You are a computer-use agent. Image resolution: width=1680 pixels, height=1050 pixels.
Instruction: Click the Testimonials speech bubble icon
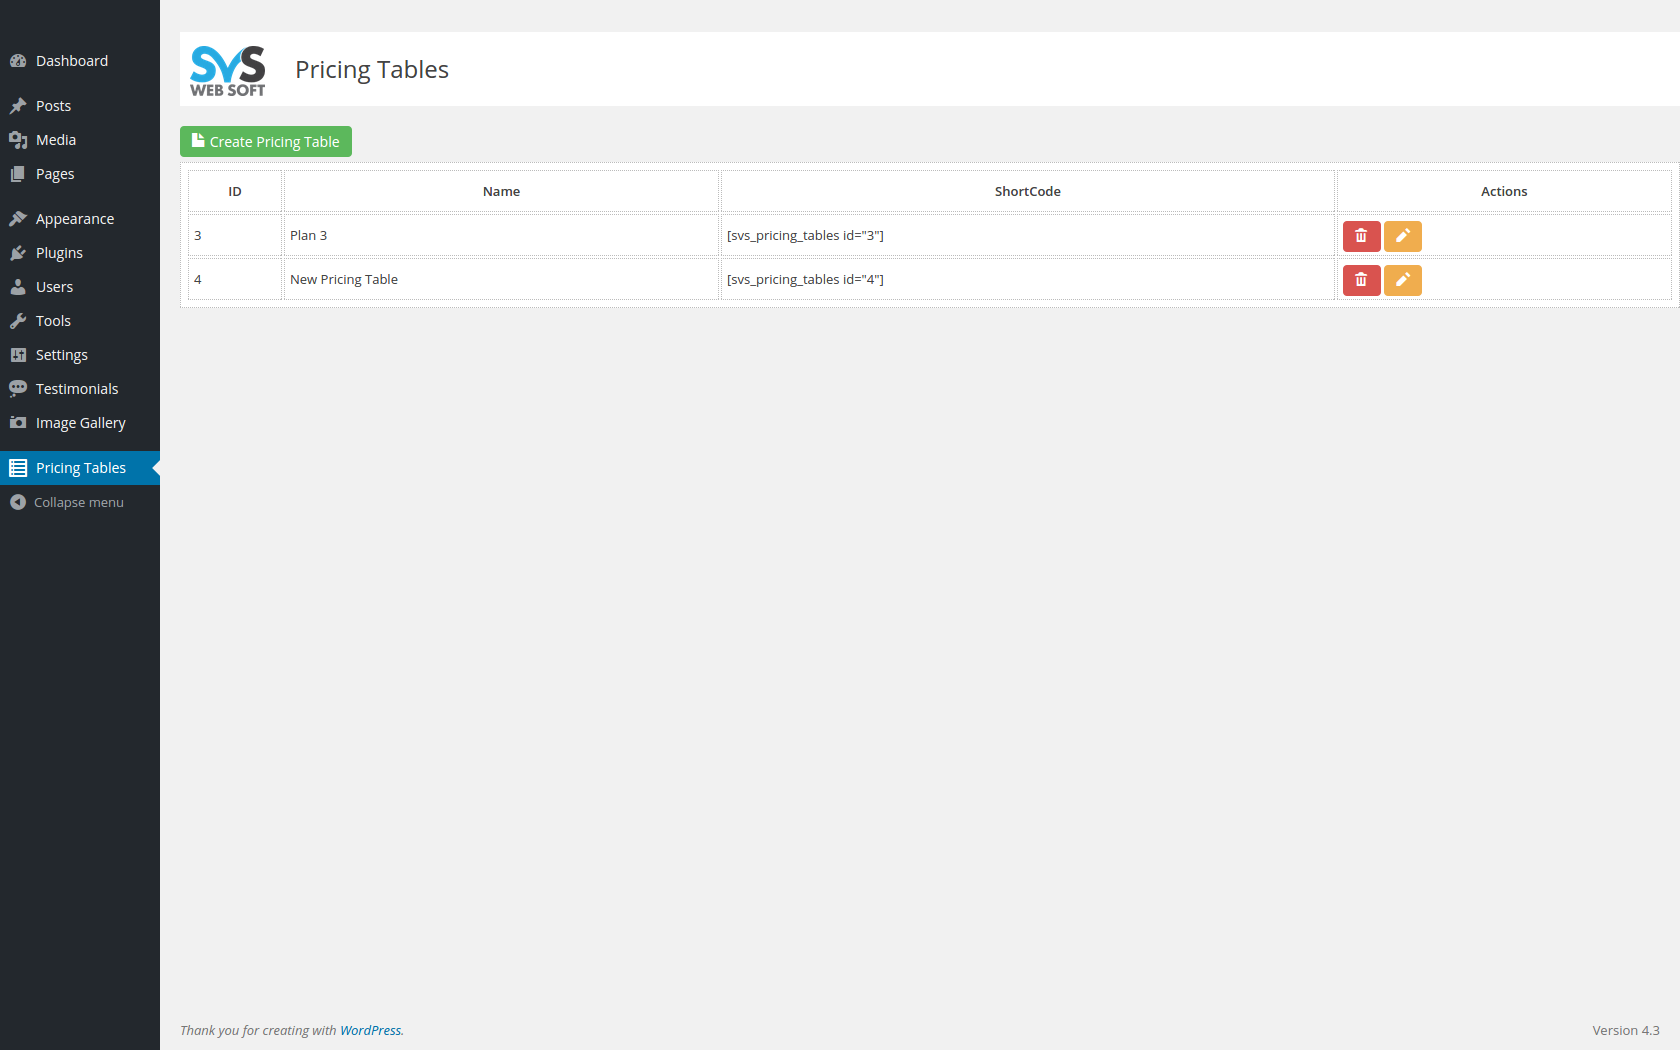[x=18, y=389]
